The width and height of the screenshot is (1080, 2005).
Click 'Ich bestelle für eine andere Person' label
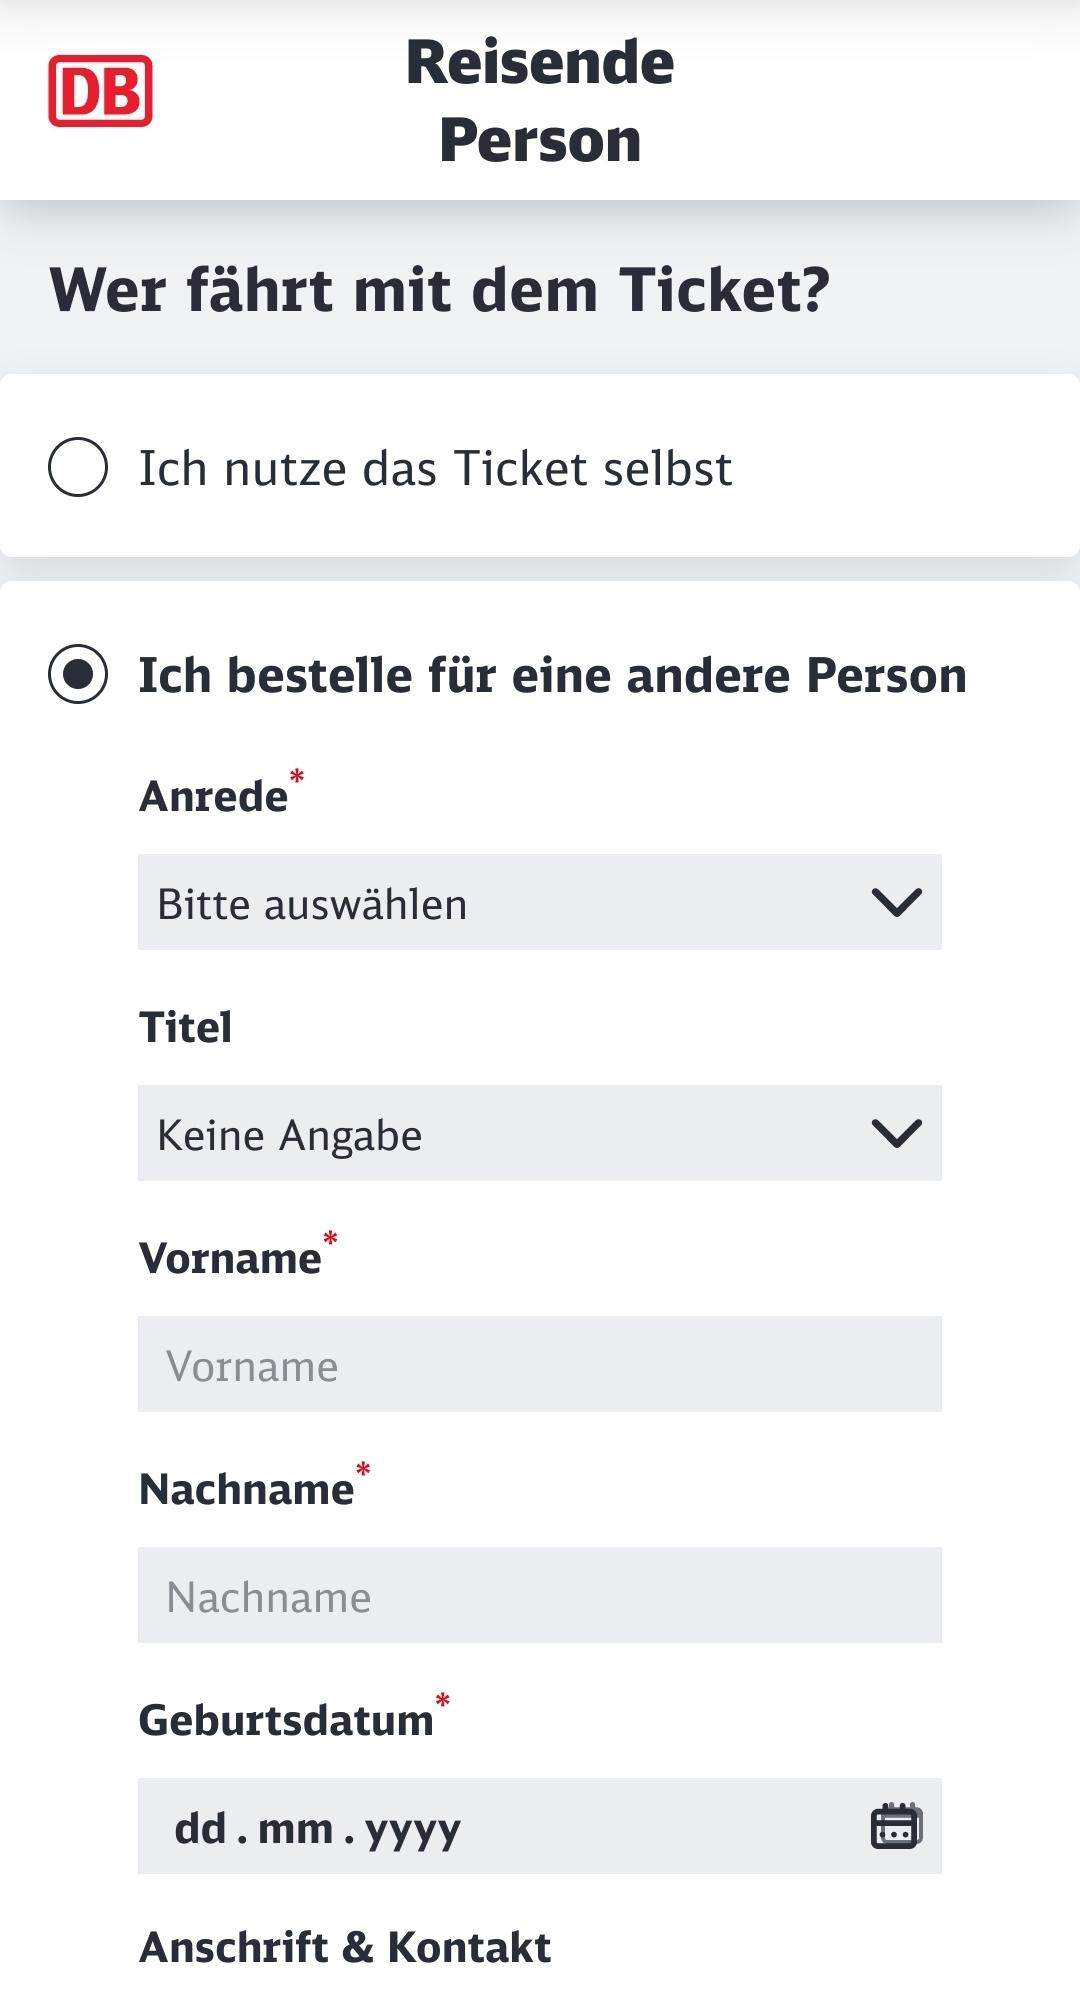pos(552,675)
